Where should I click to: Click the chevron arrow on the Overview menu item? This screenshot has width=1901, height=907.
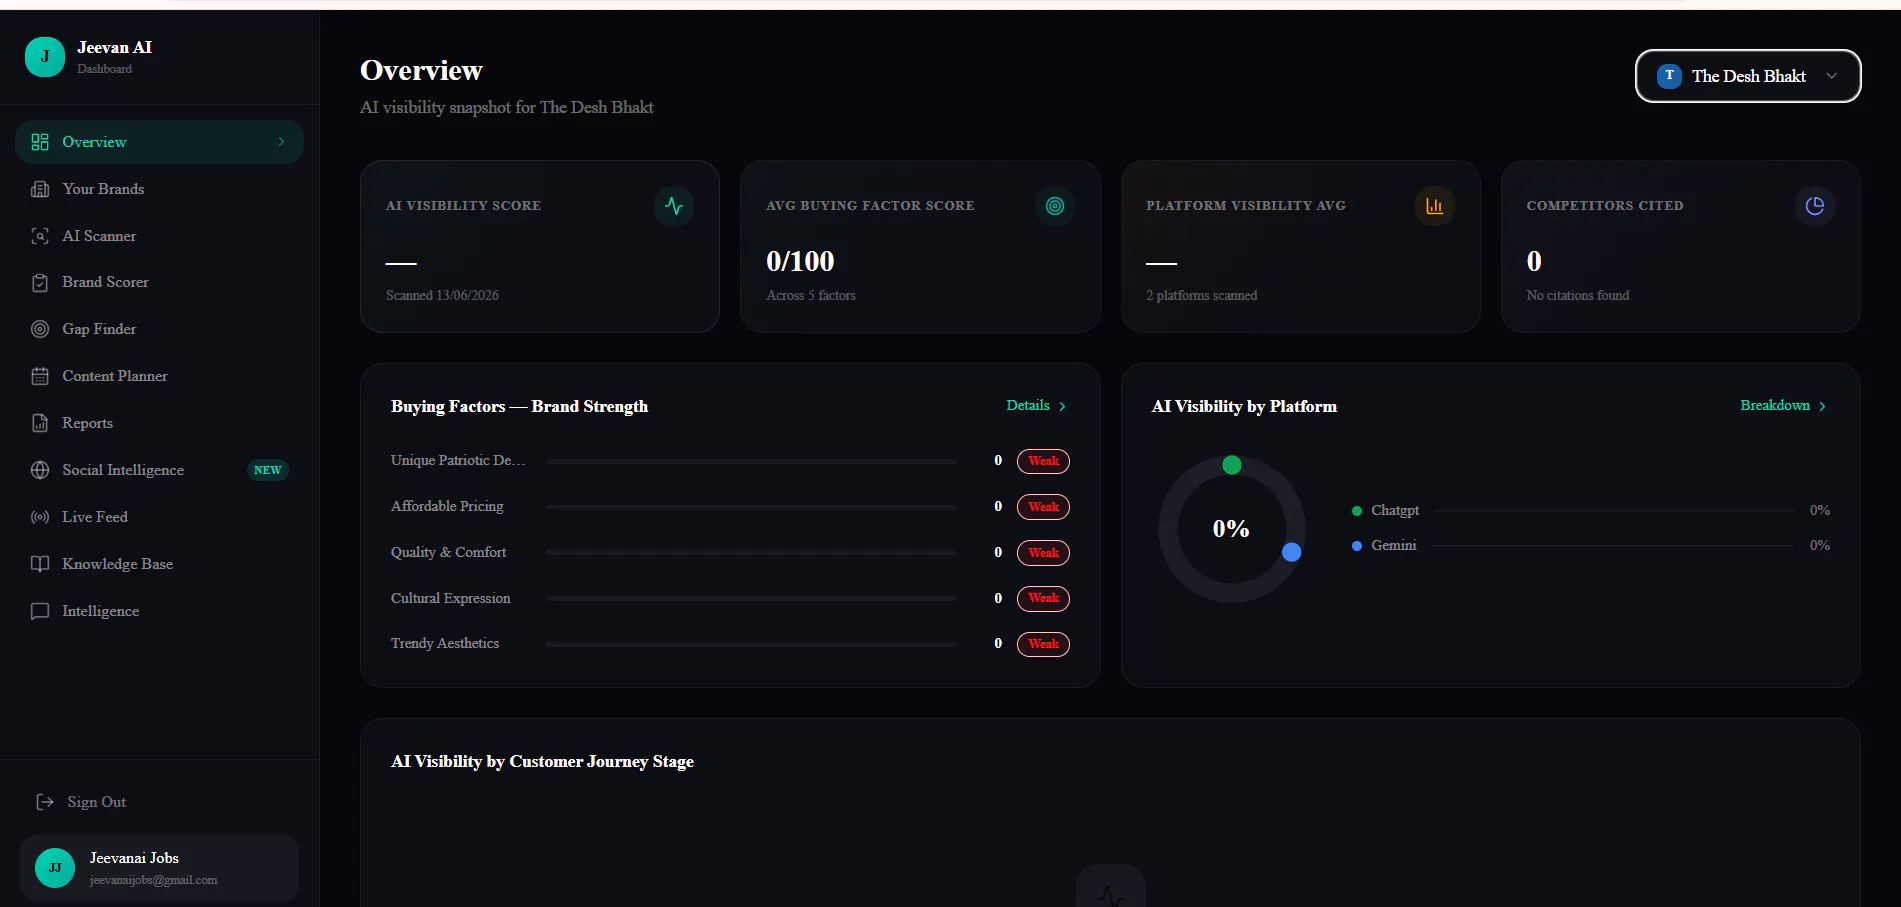281,142
